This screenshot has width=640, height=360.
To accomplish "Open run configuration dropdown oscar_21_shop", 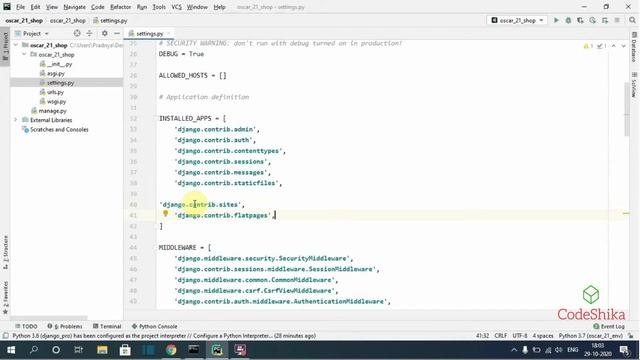I will (517, 20).
